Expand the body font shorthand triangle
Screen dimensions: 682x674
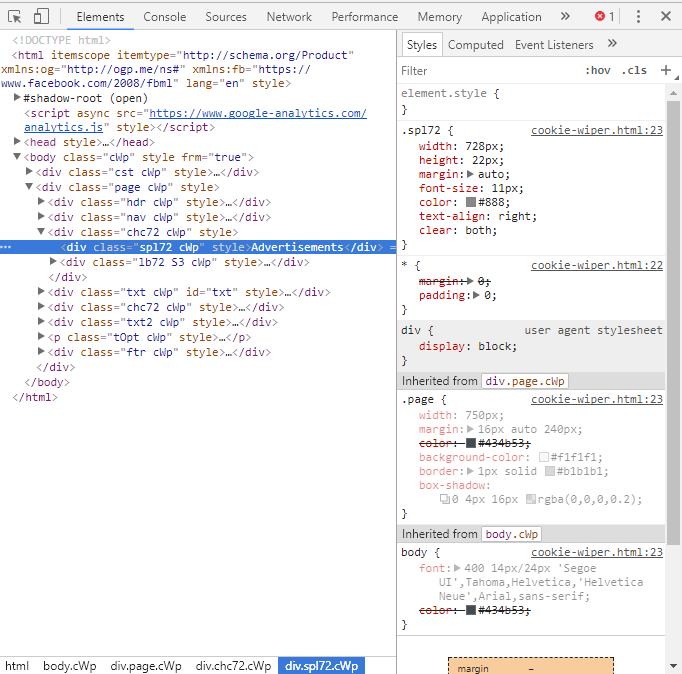pos(457,568)
